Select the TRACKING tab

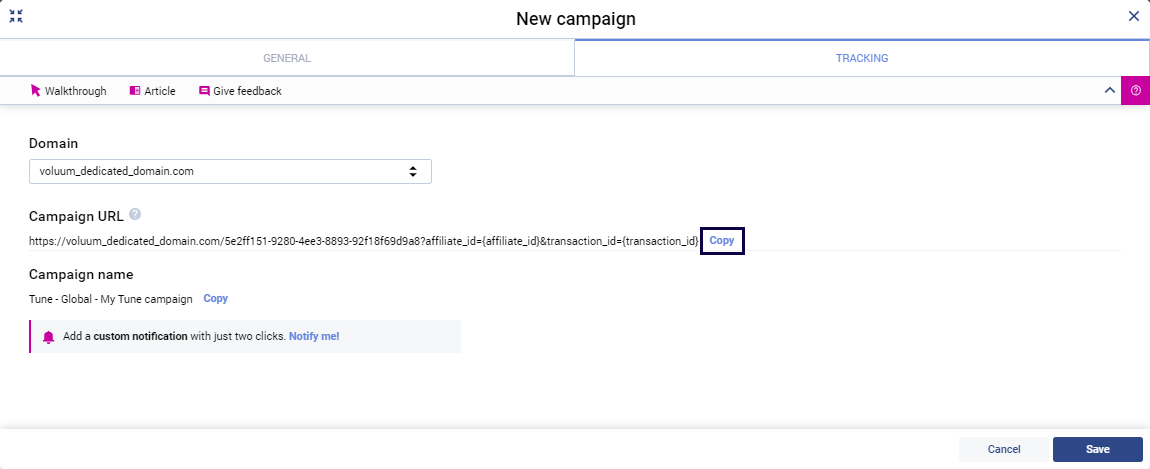(x=862, y=58)
